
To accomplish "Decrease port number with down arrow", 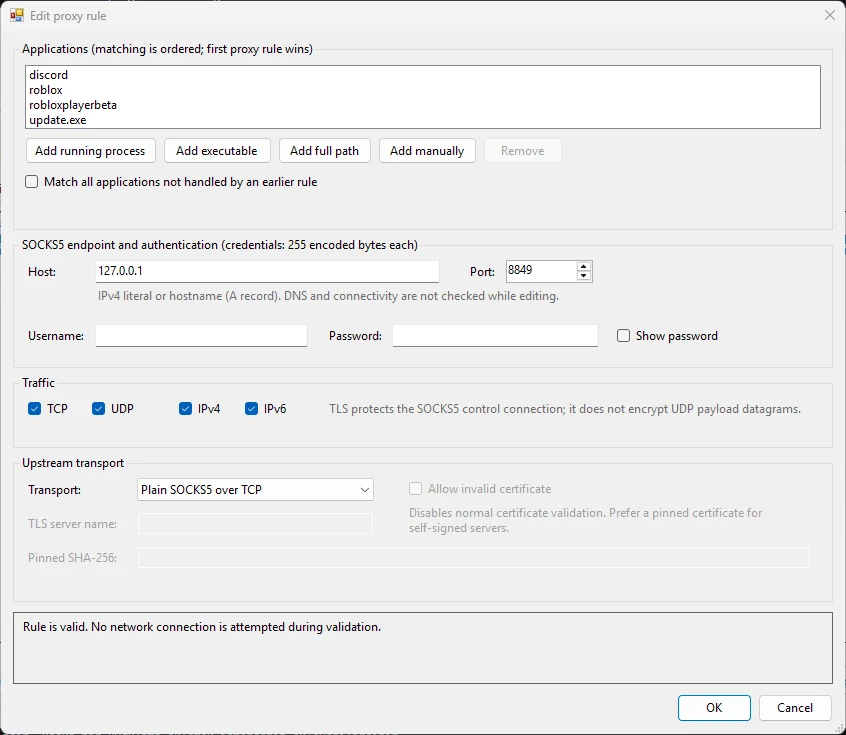I will pyautogui.click(x=583, y=276).
